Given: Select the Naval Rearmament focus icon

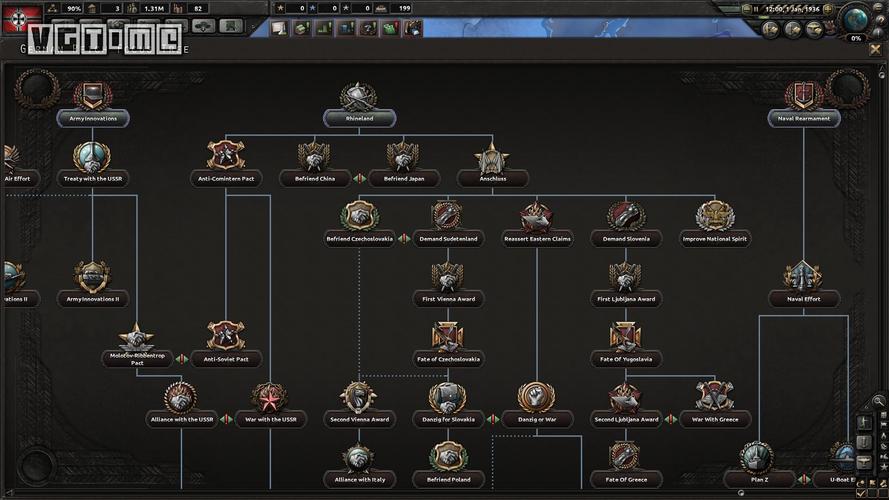Looking at the screenshot, I should click(x=804, y=97).
